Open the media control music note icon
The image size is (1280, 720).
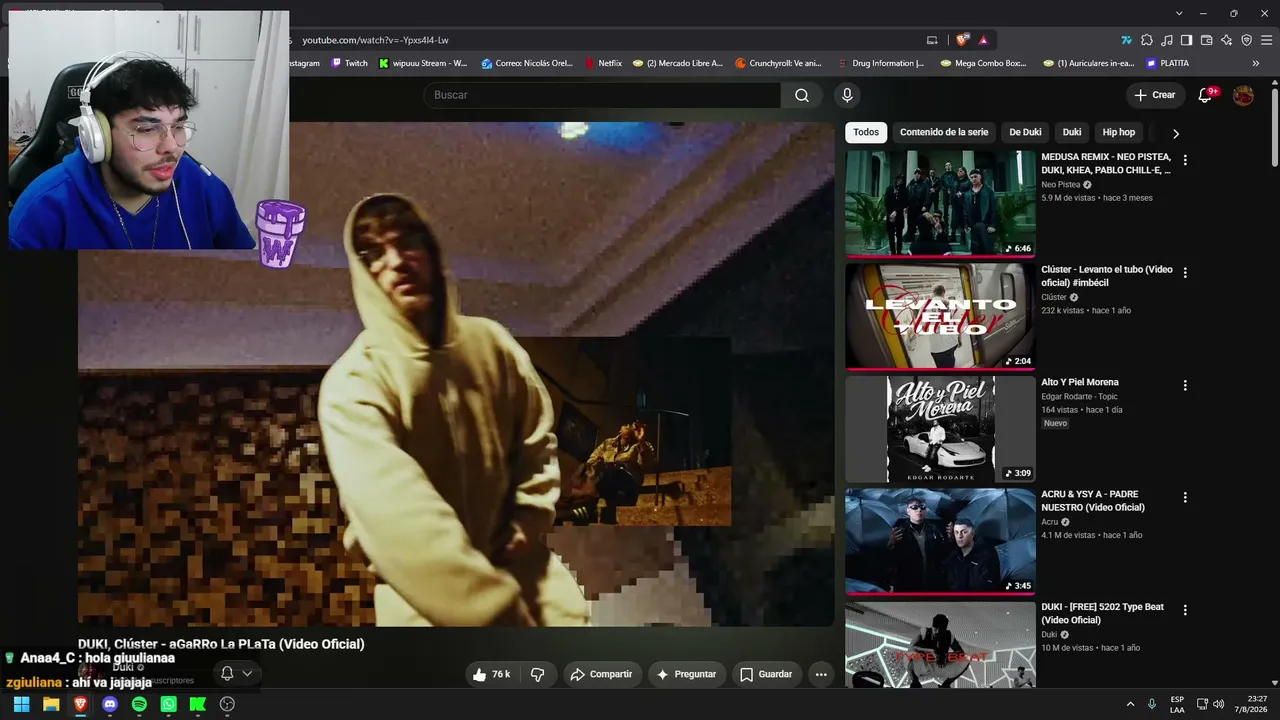(x=1167, y=40)
